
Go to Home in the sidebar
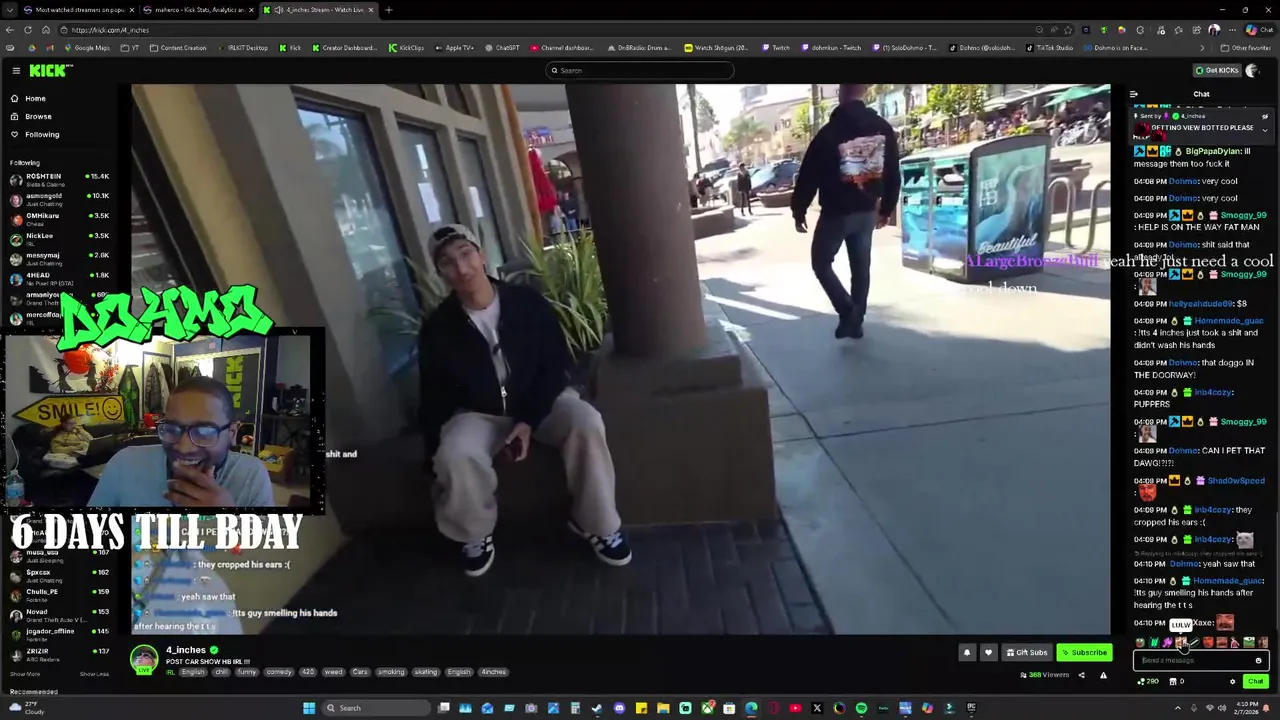pyautogui.click(x=35, y=98)
